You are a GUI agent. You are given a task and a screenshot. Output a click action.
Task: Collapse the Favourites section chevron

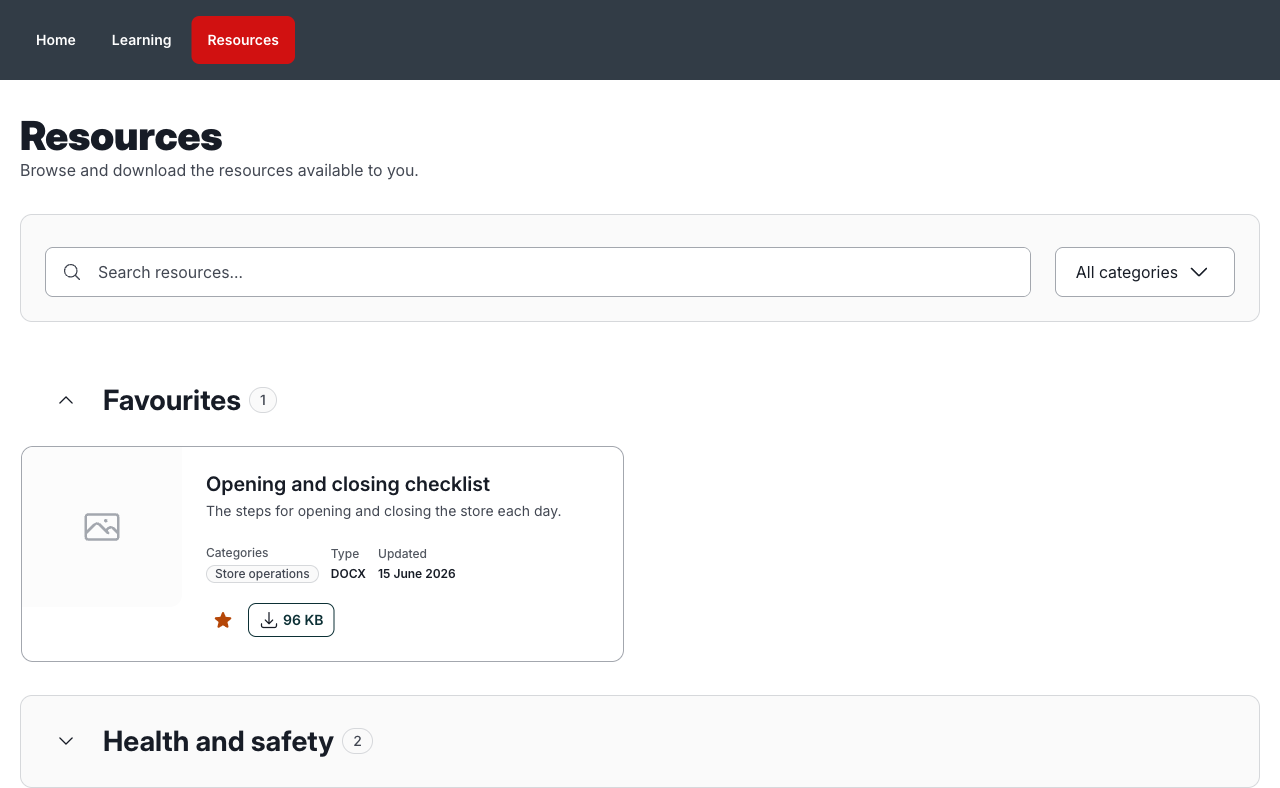(x=66, y=400)
